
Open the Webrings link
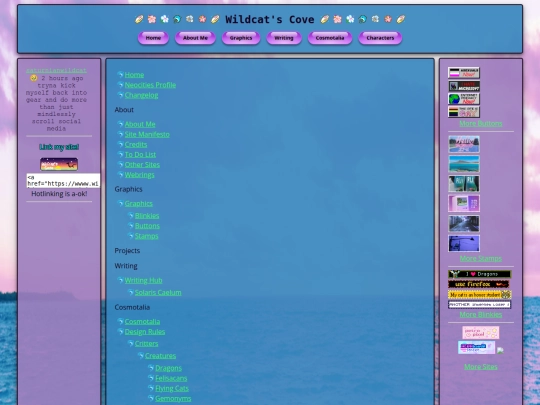139,175
